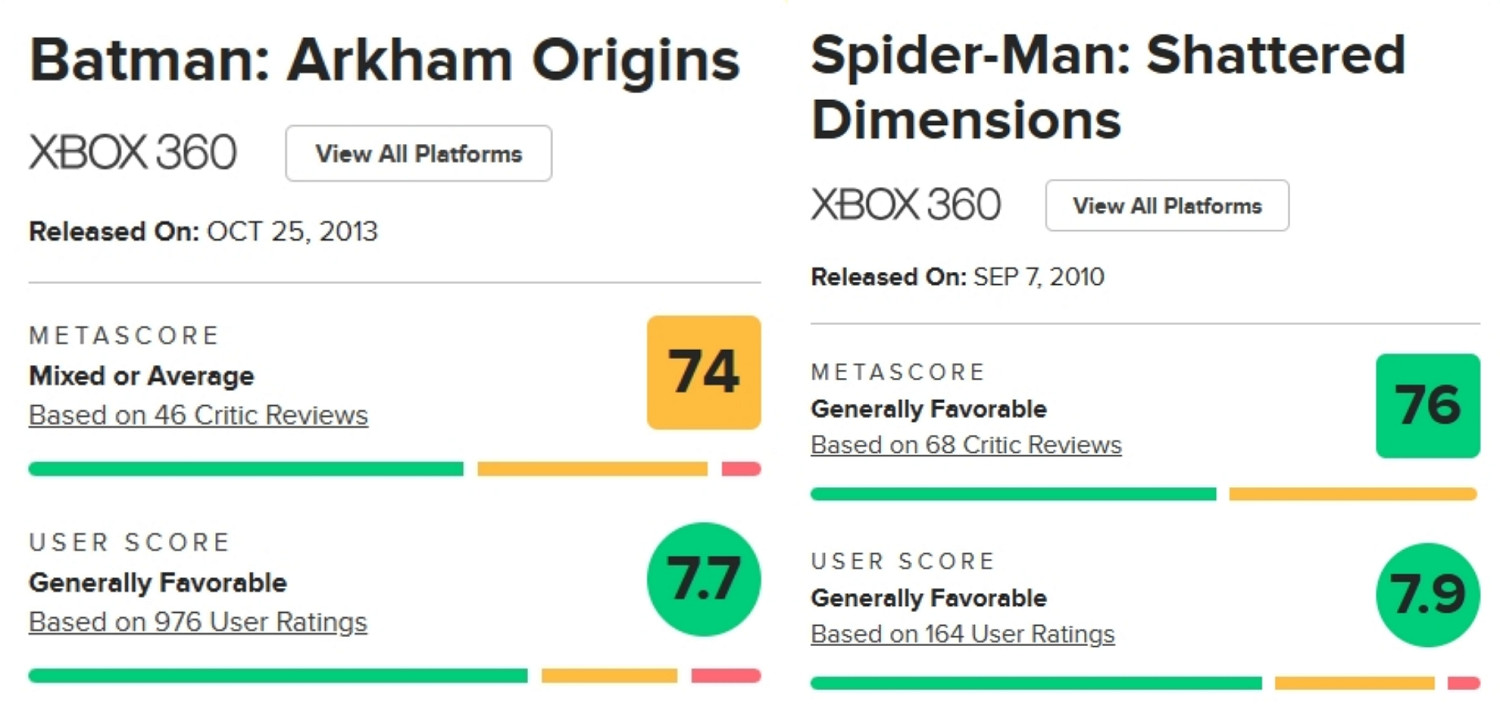Open the Based on 46 Critic Reviews link

point(198,415)
